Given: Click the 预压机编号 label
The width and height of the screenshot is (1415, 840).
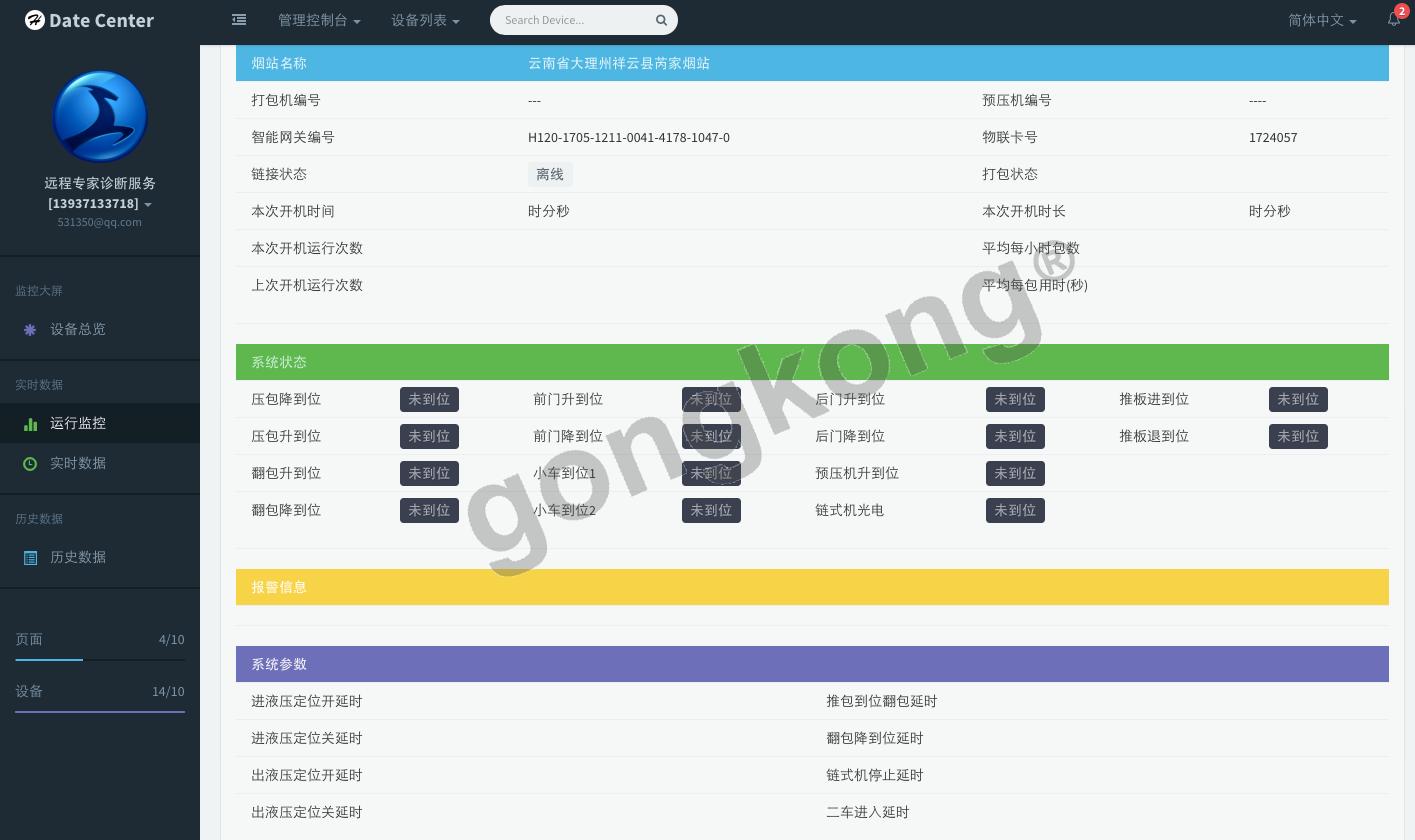Looking at the screenshot, I should click(x=1017, y=100).
